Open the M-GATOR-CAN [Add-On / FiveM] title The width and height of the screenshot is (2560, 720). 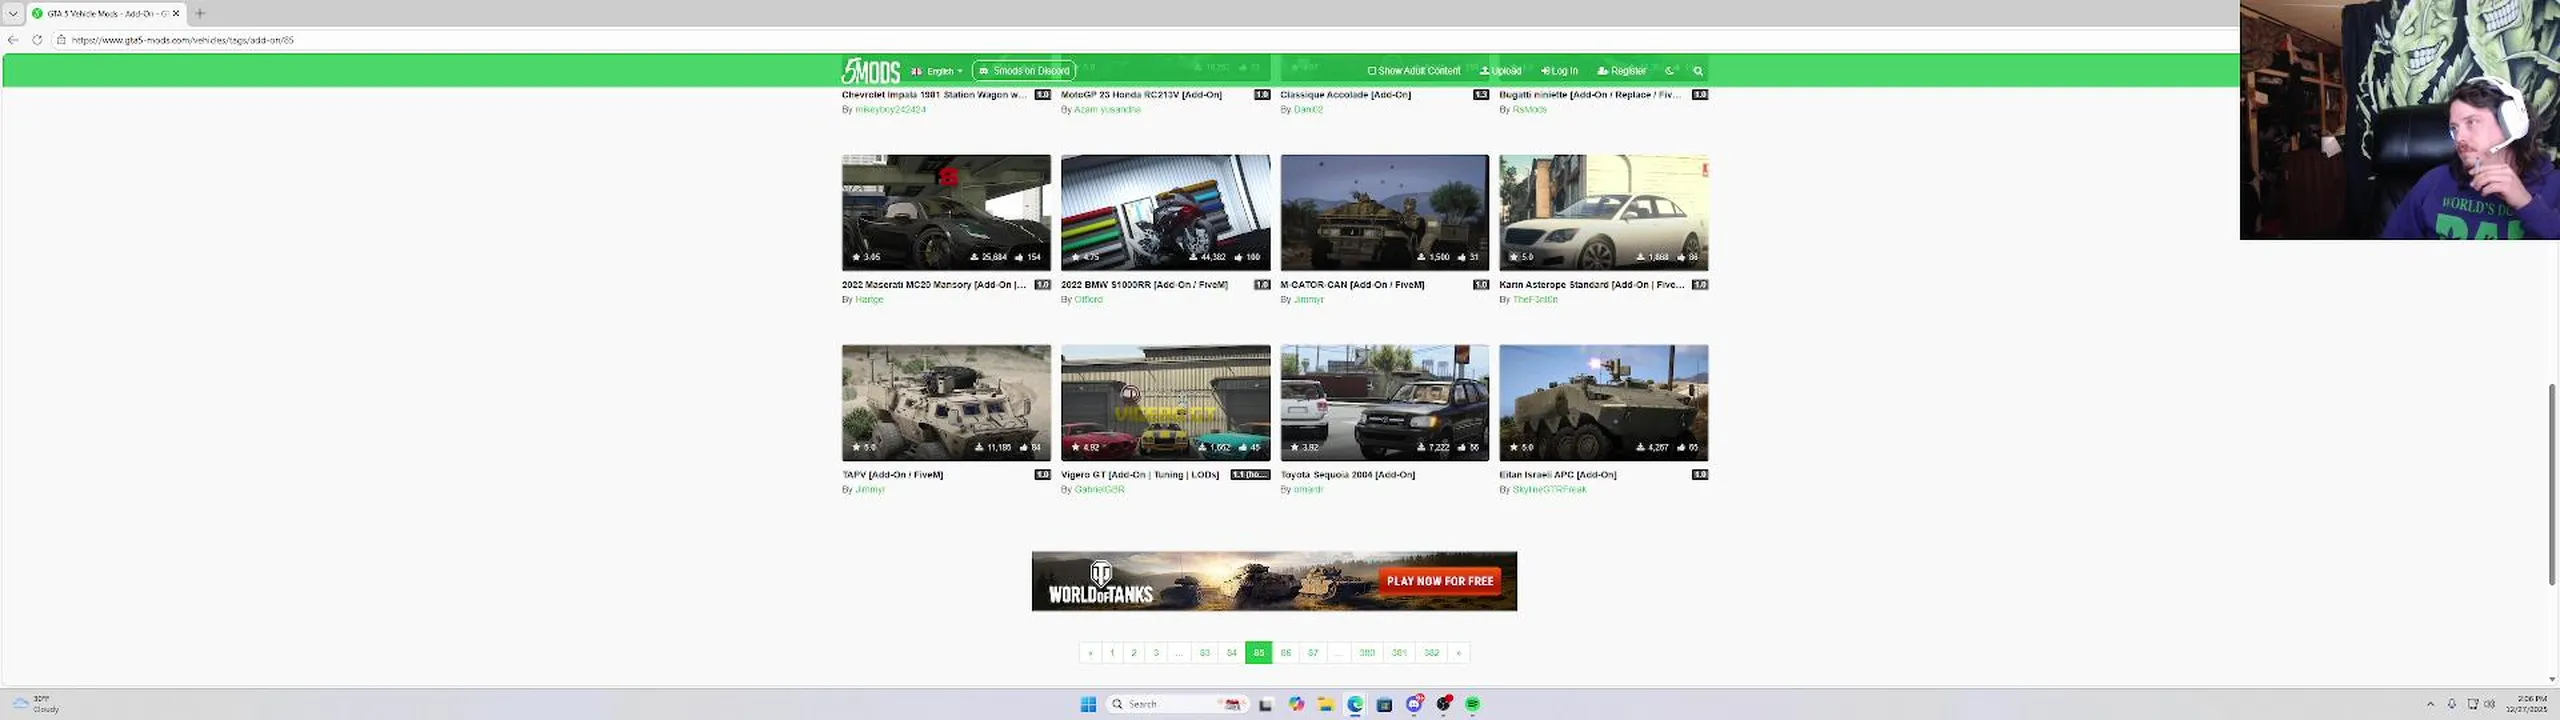click(1352, 285)
